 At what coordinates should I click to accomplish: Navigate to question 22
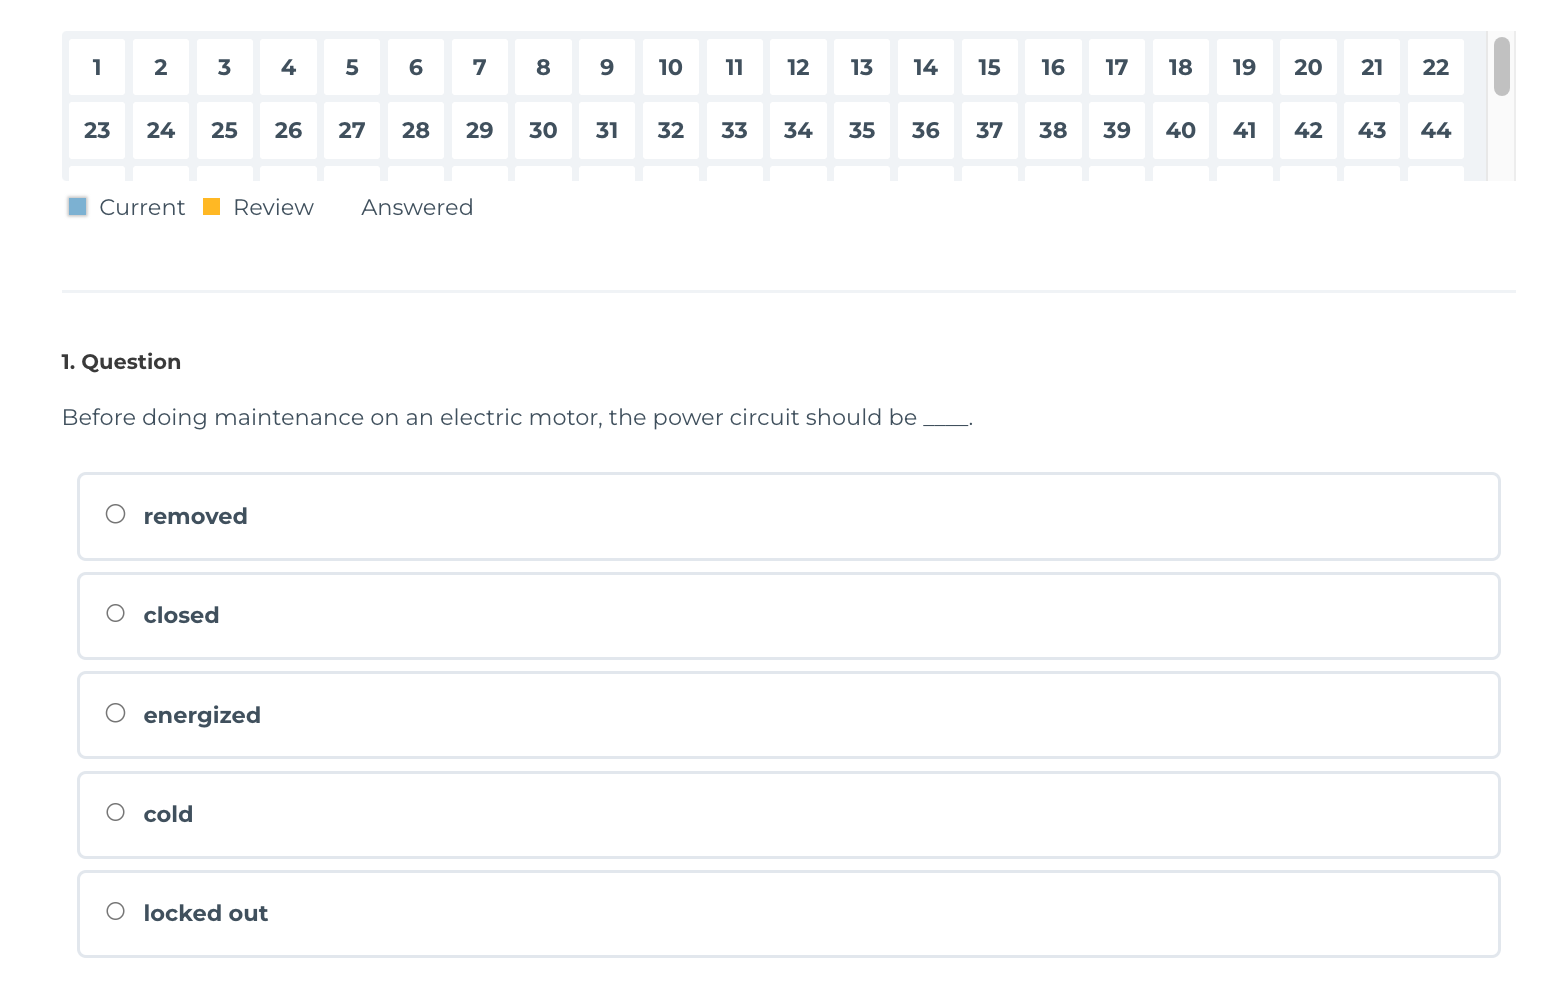point(1435,67)
